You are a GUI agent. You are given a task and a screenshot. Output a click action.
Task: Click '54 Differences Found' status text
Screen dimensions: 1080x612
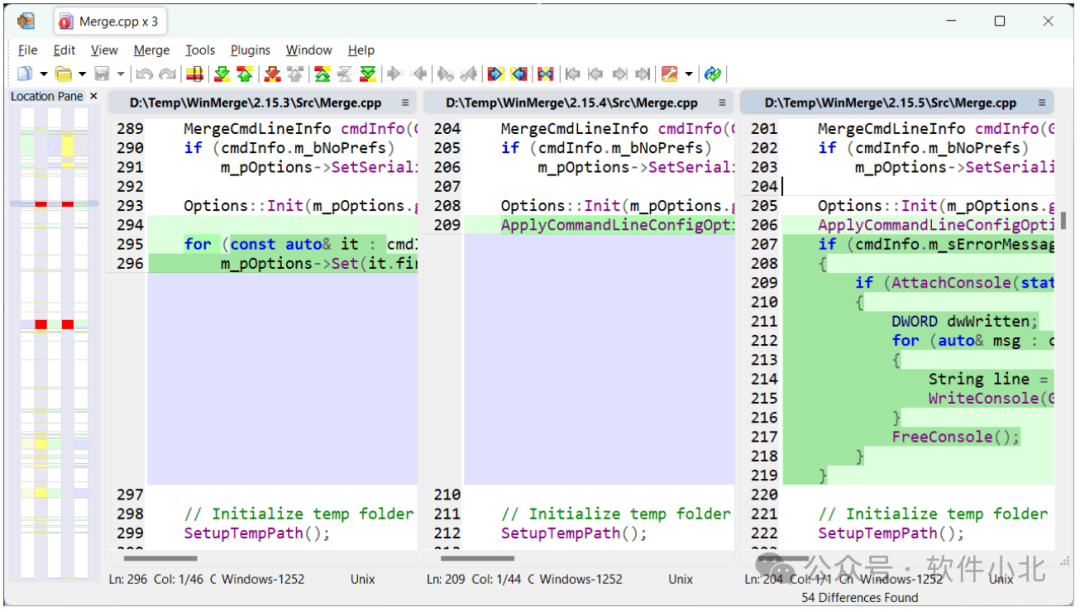point(860,598)
